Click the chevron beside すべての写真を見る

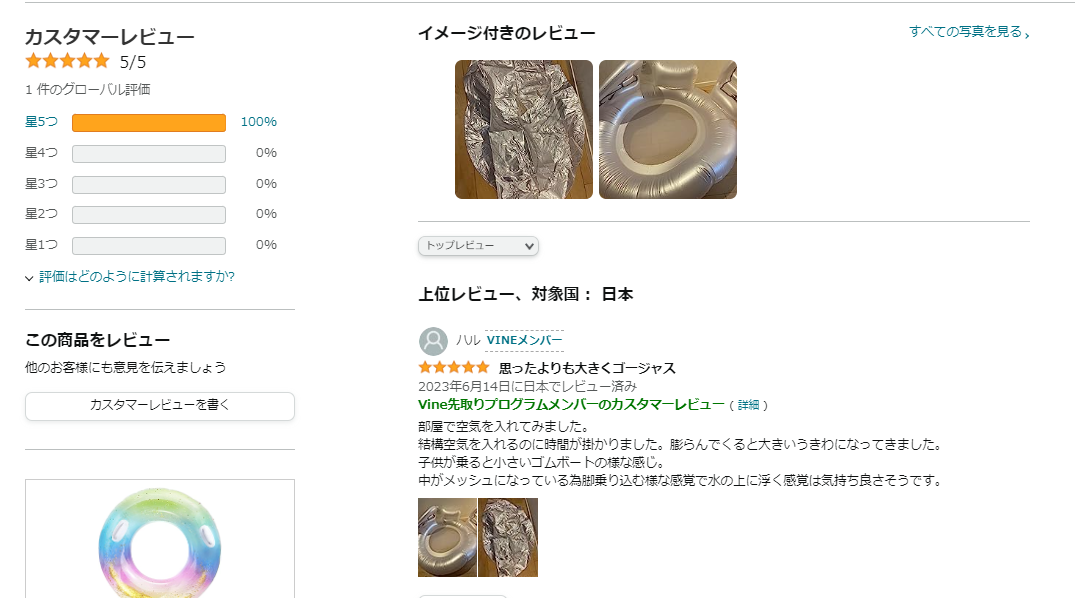point(1027,33)
